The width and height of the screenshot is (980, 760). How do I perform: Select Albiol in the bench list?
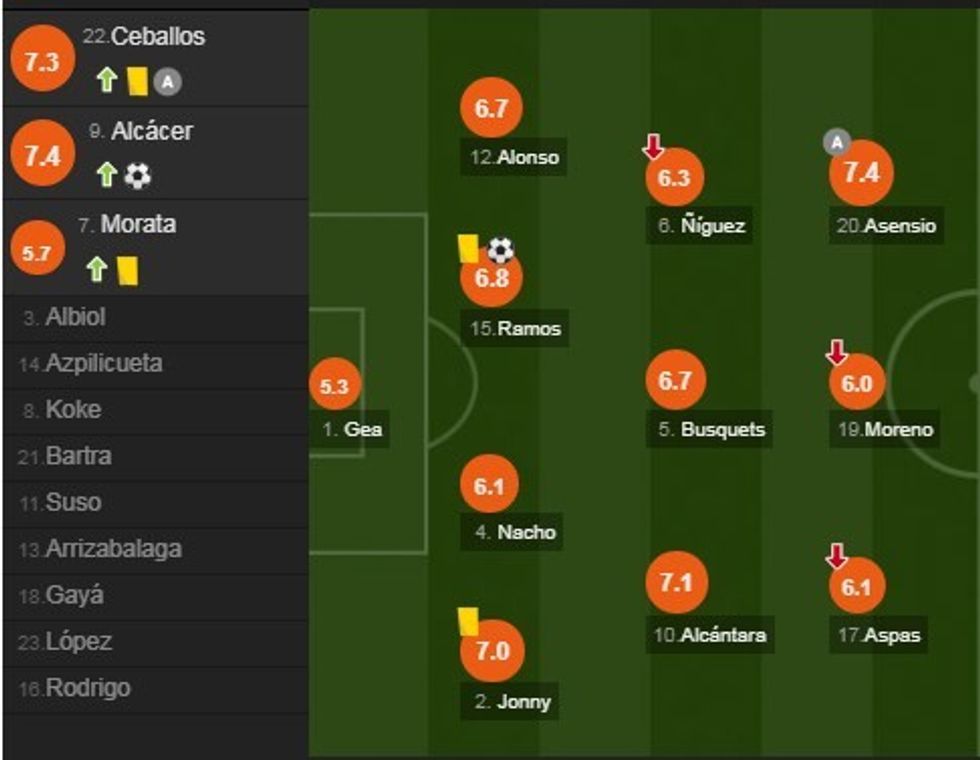75,318
